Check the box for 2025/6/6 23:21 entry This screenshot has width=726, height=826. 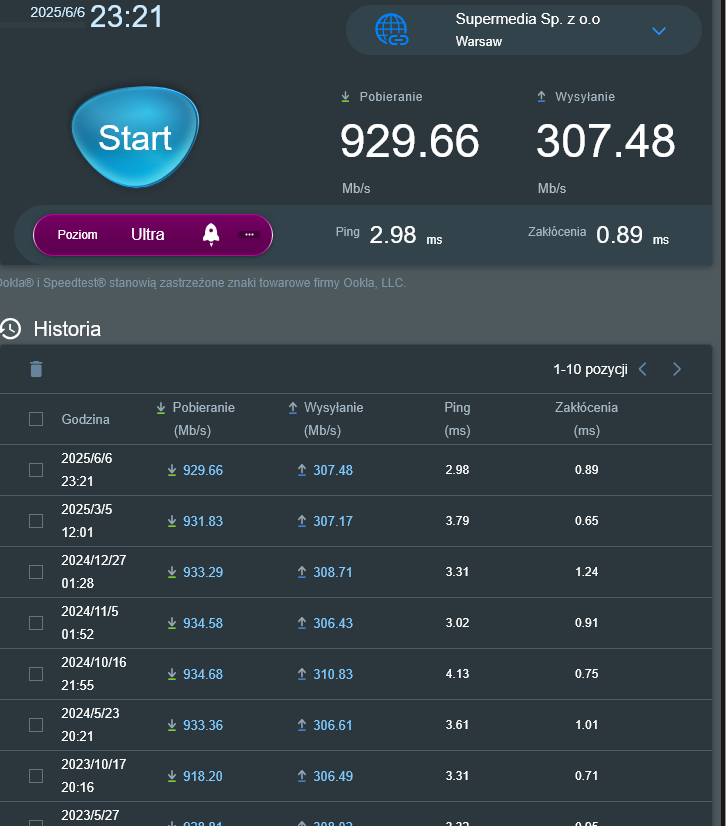(x=36, y=470)
